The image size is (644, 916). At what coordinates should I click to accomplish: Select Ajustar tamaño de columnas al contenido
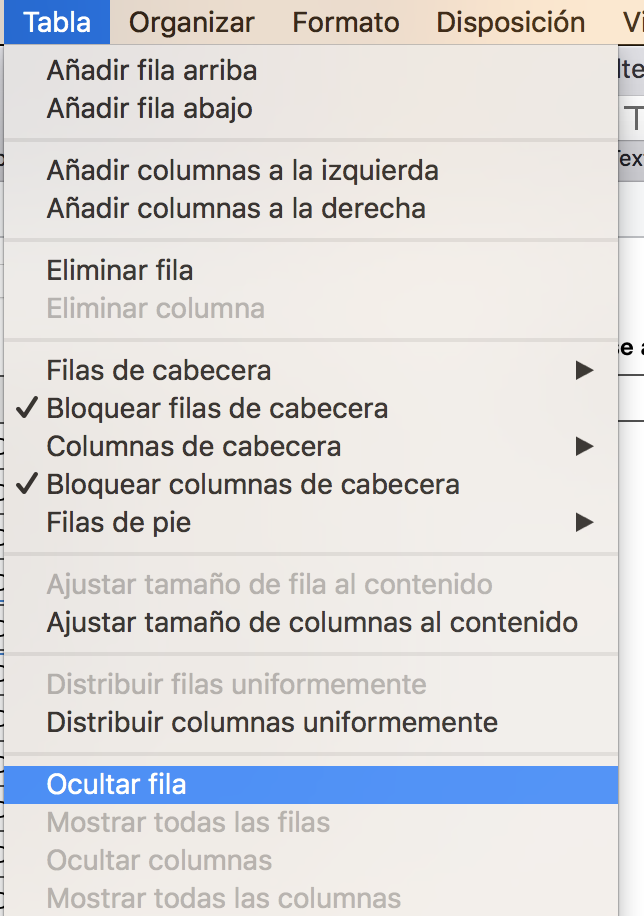coord(312,623)
